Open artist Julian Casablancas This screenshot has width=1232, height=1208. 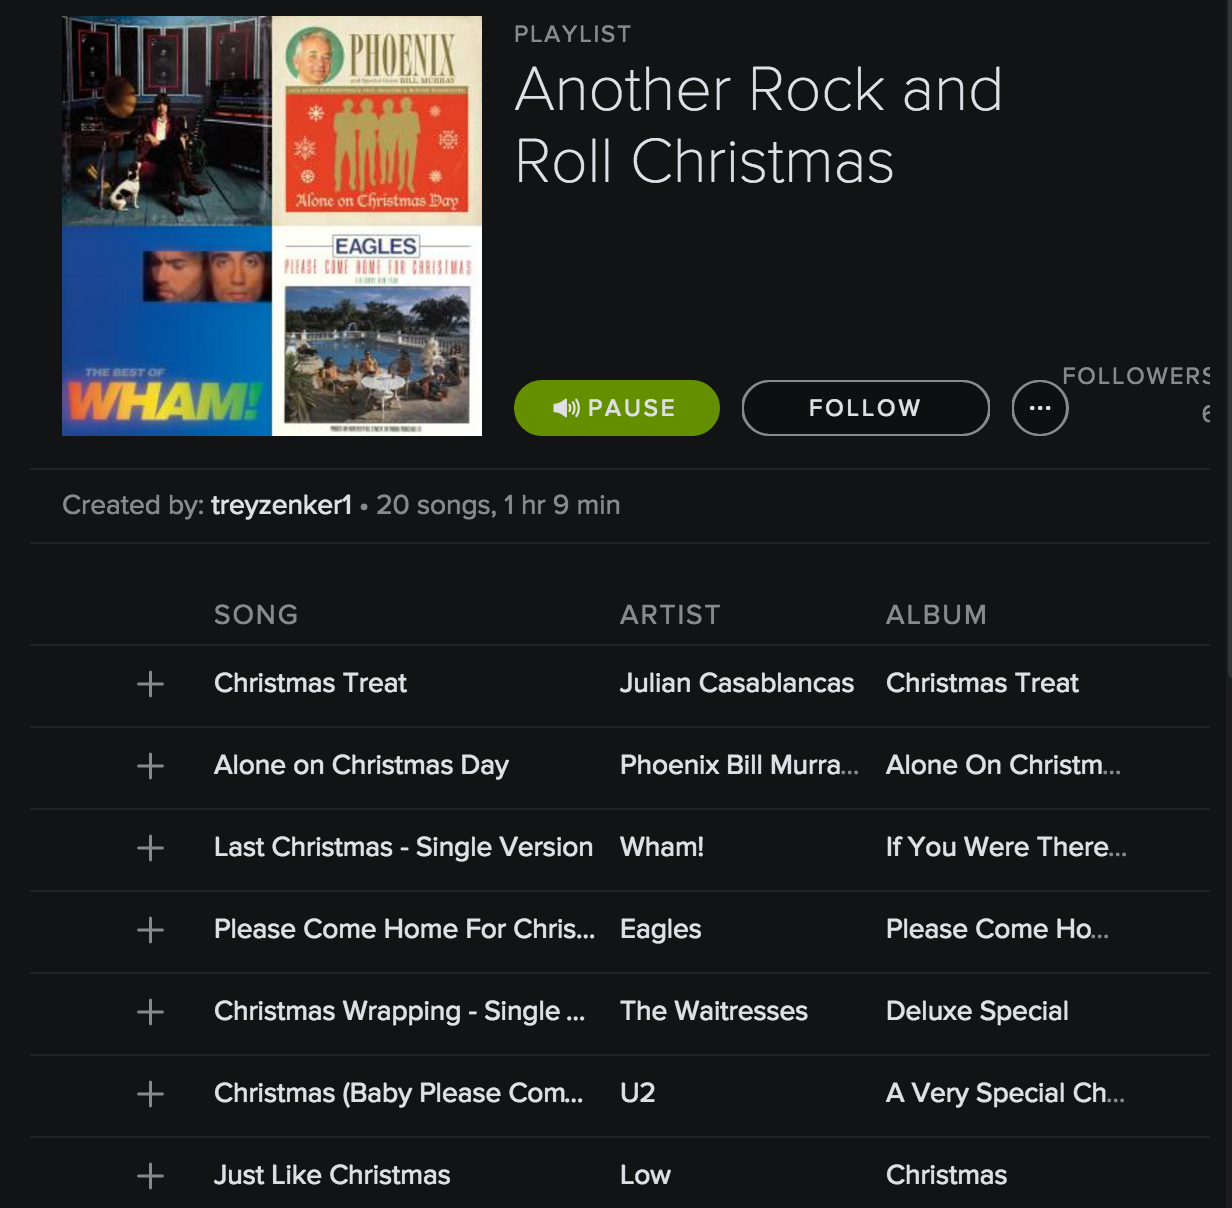(736, 683)
